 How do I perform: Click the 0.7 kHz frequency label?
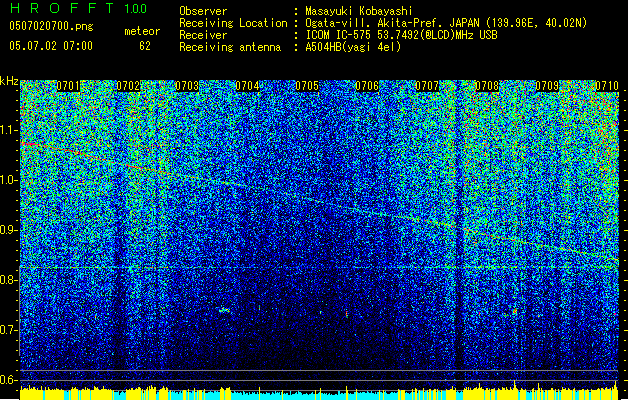click(9, 330)
